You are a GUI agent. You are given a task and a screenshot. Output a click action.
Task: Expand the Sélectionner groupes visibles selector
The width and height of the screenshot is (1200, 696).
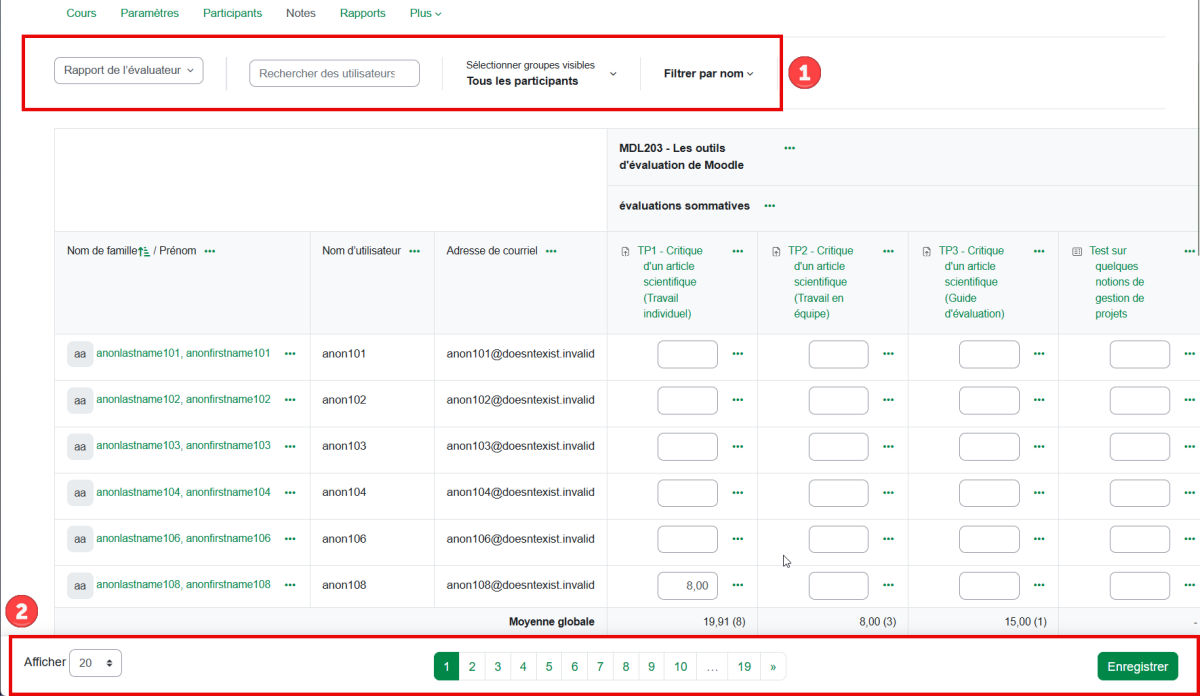tap(541, 73)
